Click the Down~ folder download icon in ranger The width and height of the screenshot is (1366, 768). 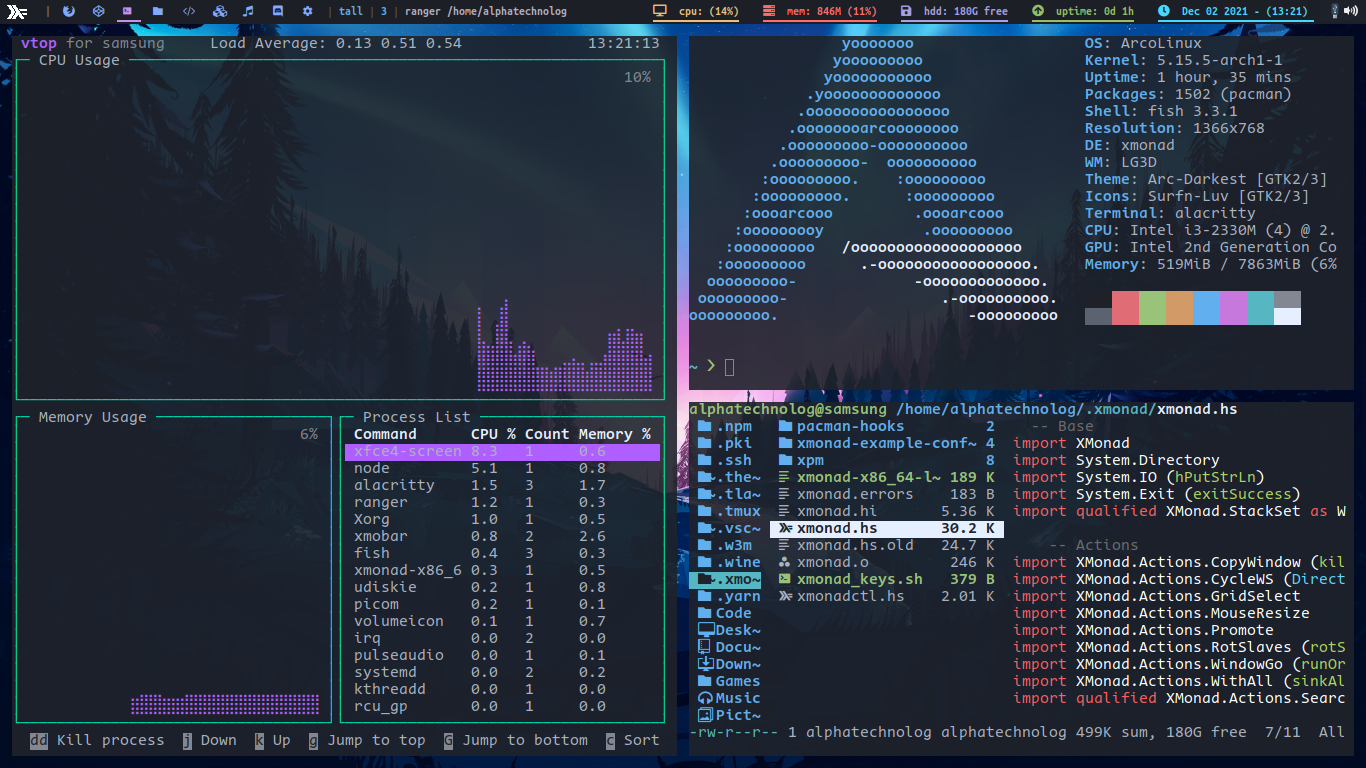[706, 664]
